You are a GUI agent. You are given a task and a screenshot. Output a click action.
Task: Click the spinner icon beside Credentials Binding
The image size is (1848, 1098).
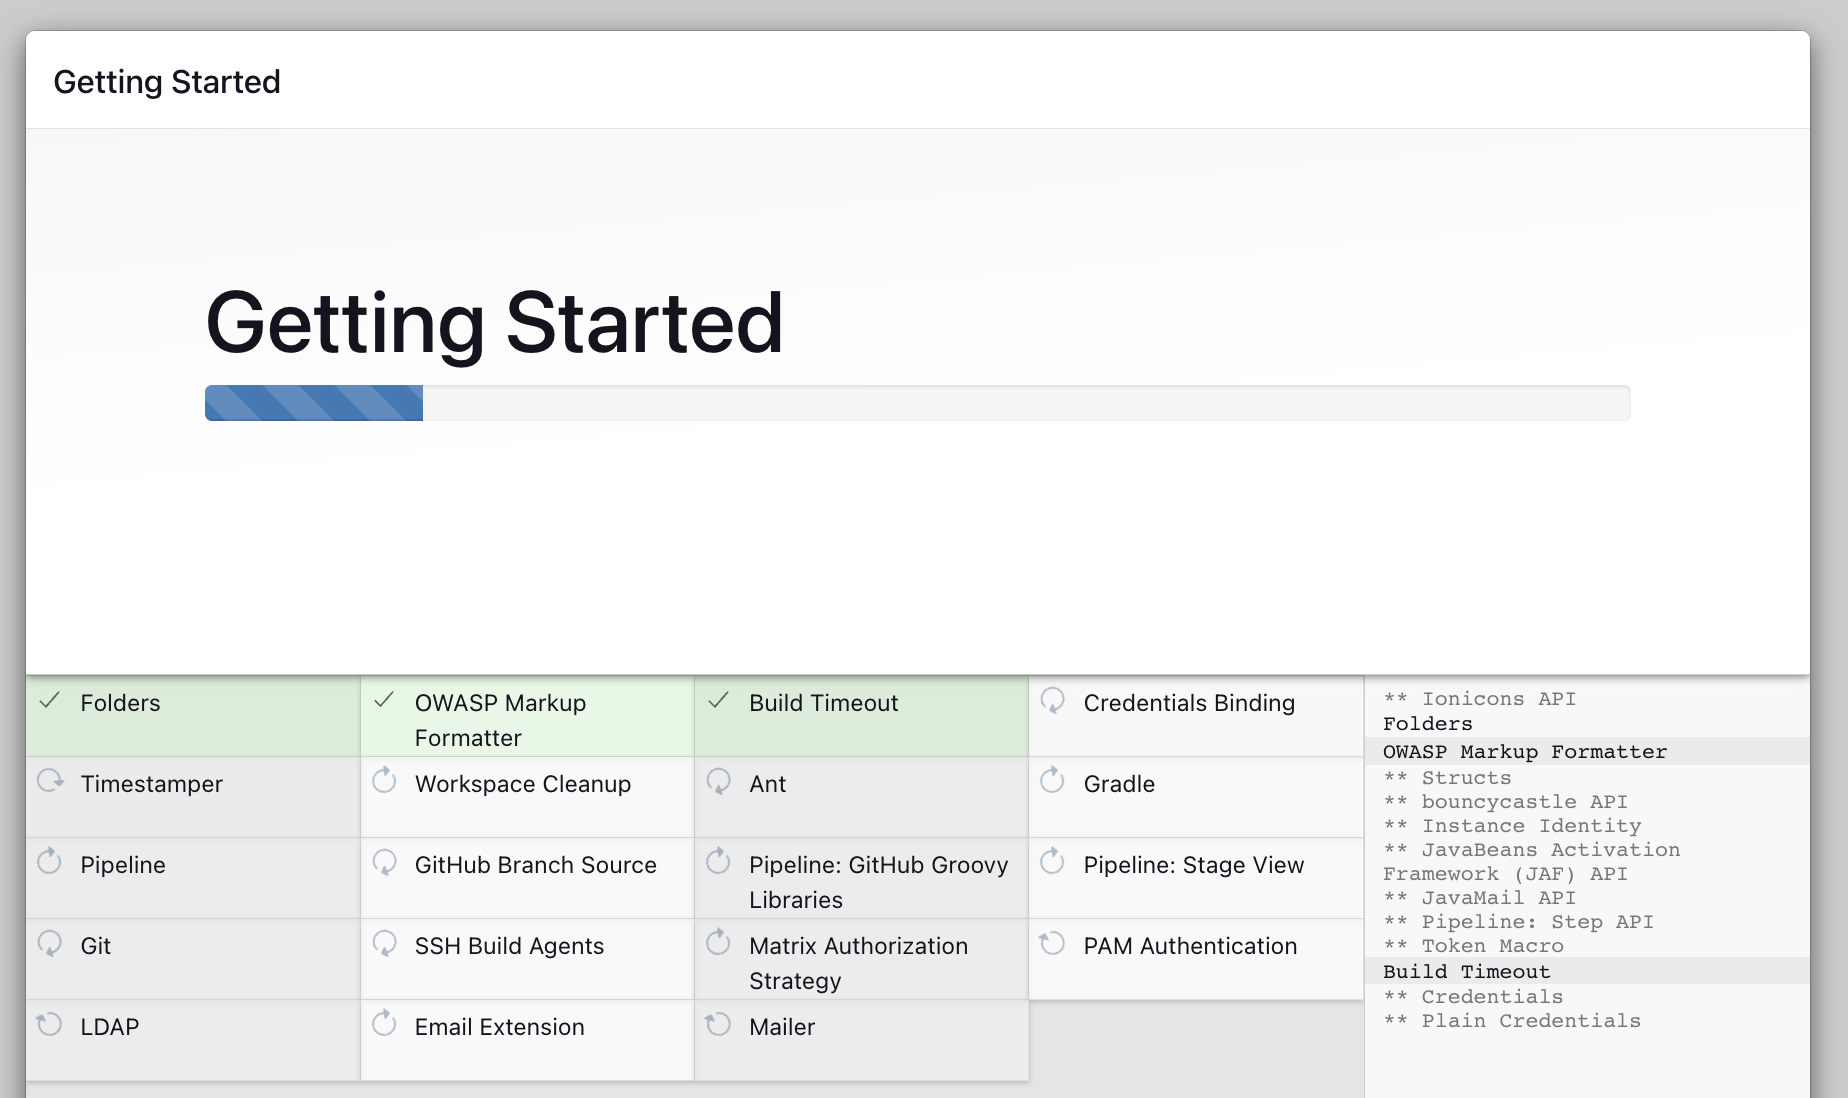[x=1052, y=701]
